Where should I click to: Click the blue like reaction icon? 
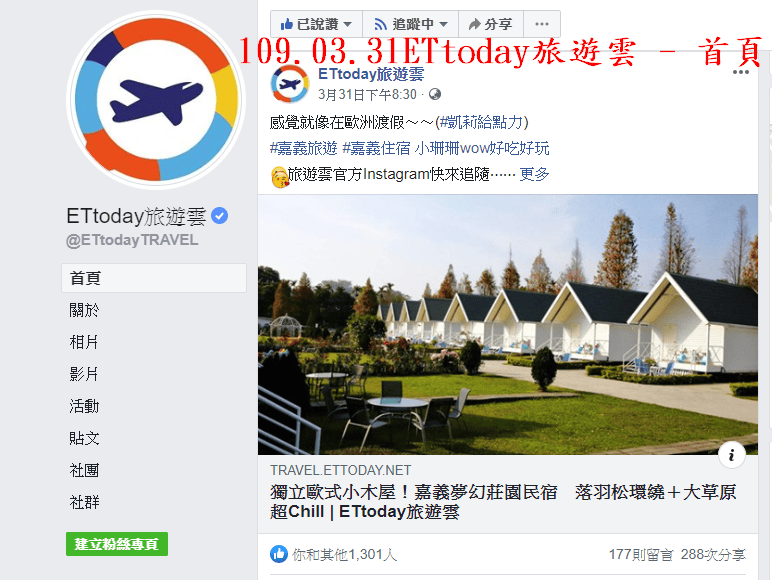click(279, 554)
